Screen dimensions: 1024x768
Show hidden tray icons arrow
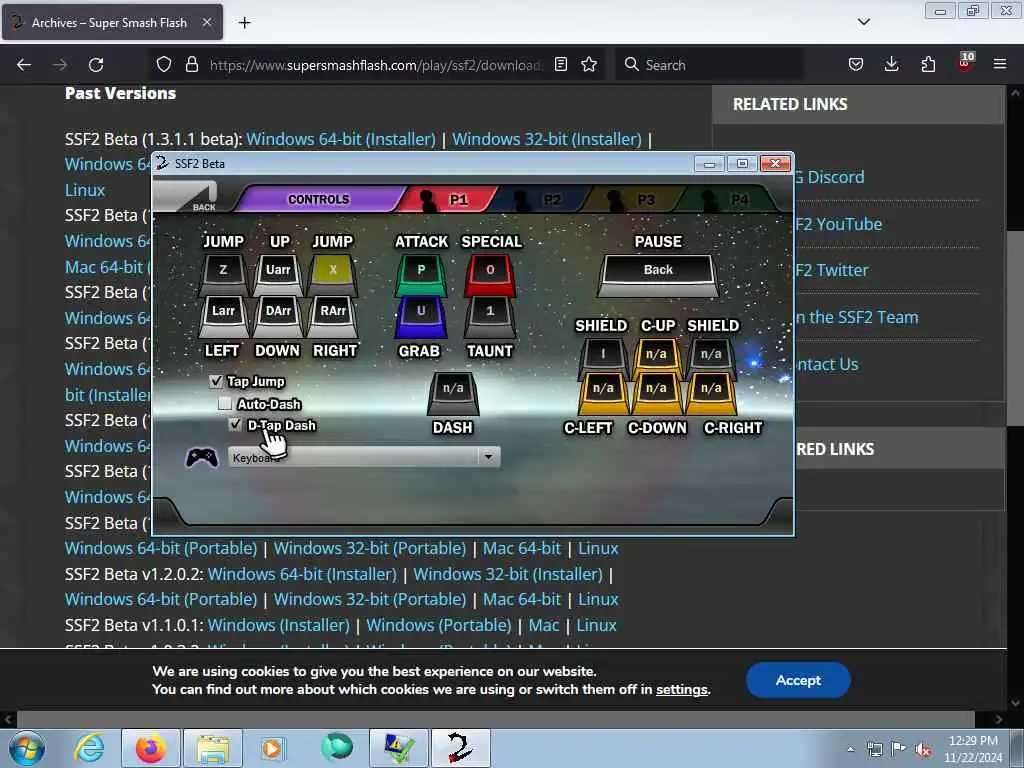[x=850, y=750]
